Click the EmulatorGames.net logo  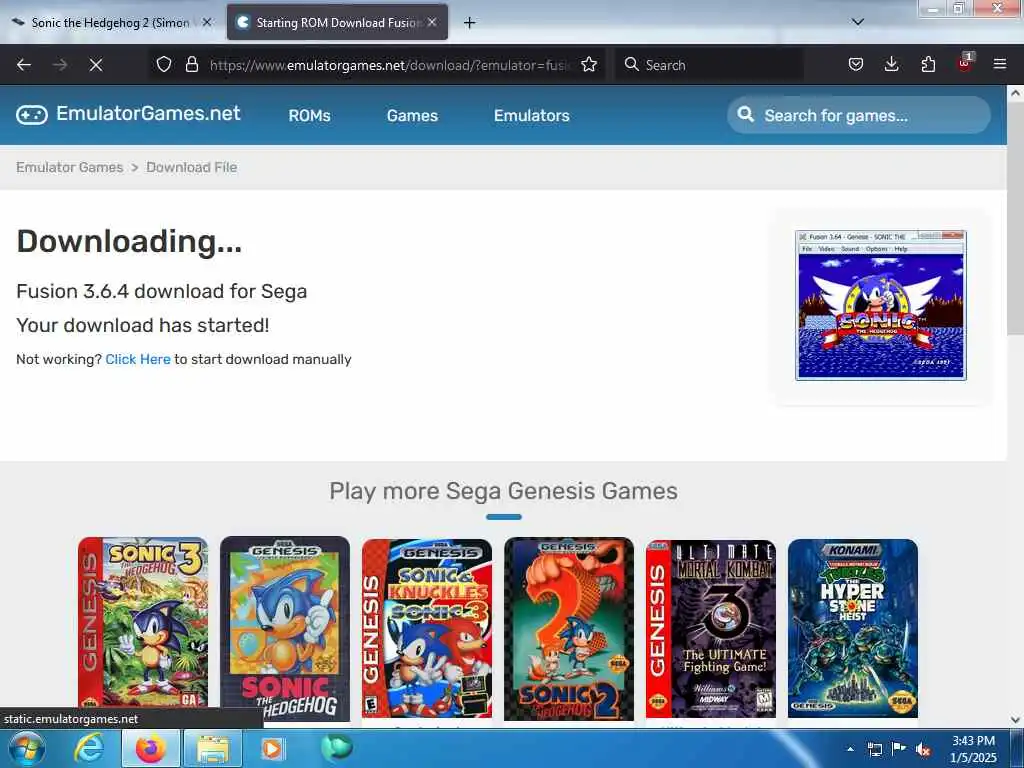129,114
